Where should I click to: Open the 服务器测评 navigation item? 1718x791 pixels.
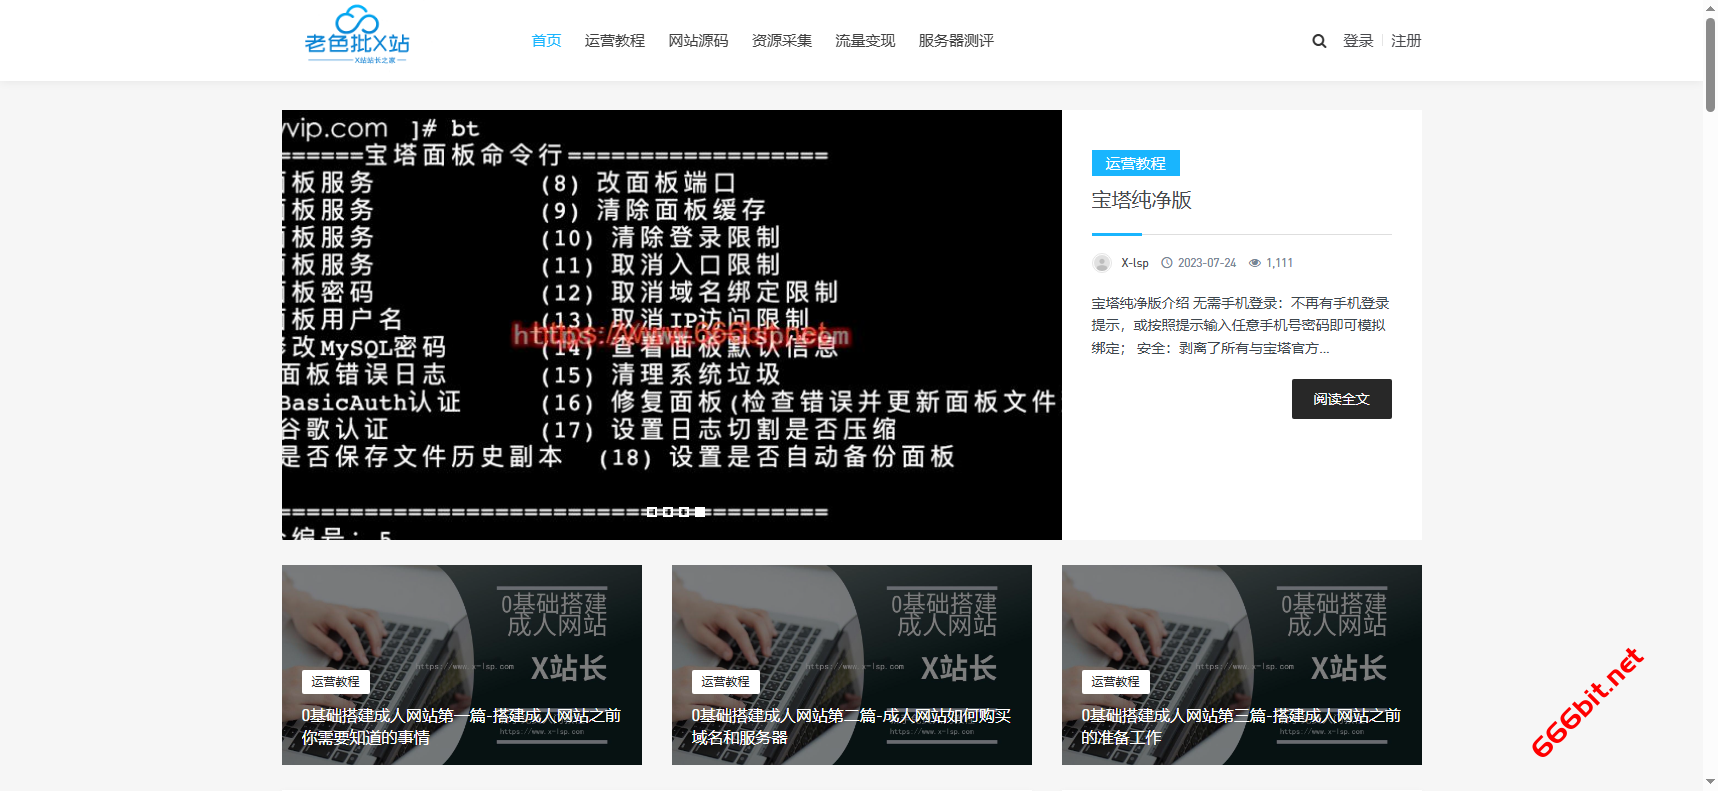[956, 41]
